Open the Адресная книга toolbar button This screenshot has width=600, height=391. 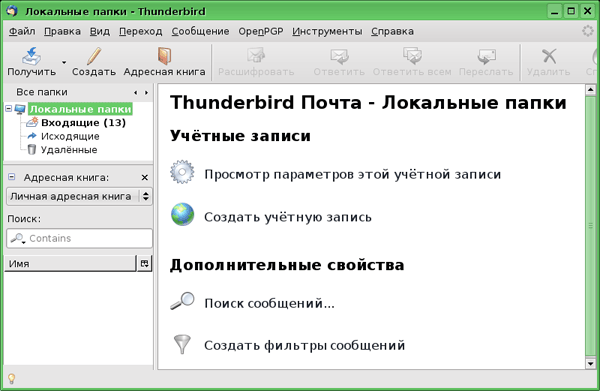click(x=164, y=62)
